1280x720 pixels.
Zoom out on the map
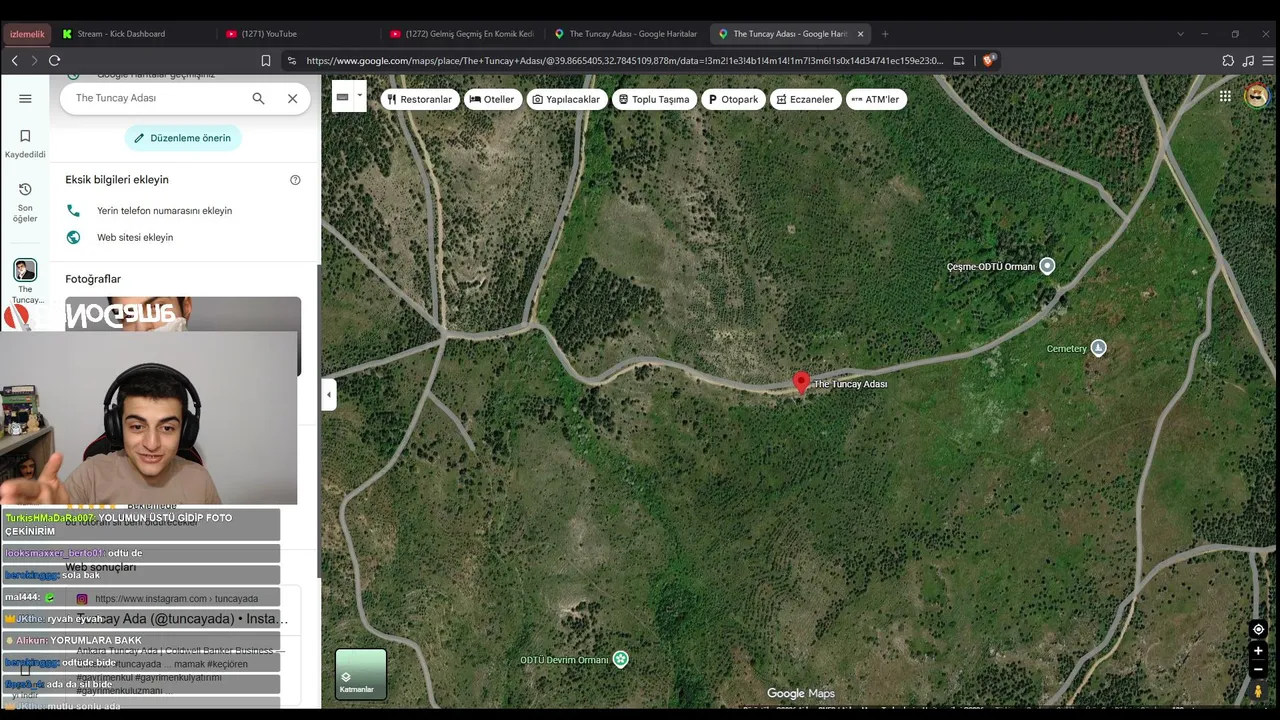click(1258, 668)
